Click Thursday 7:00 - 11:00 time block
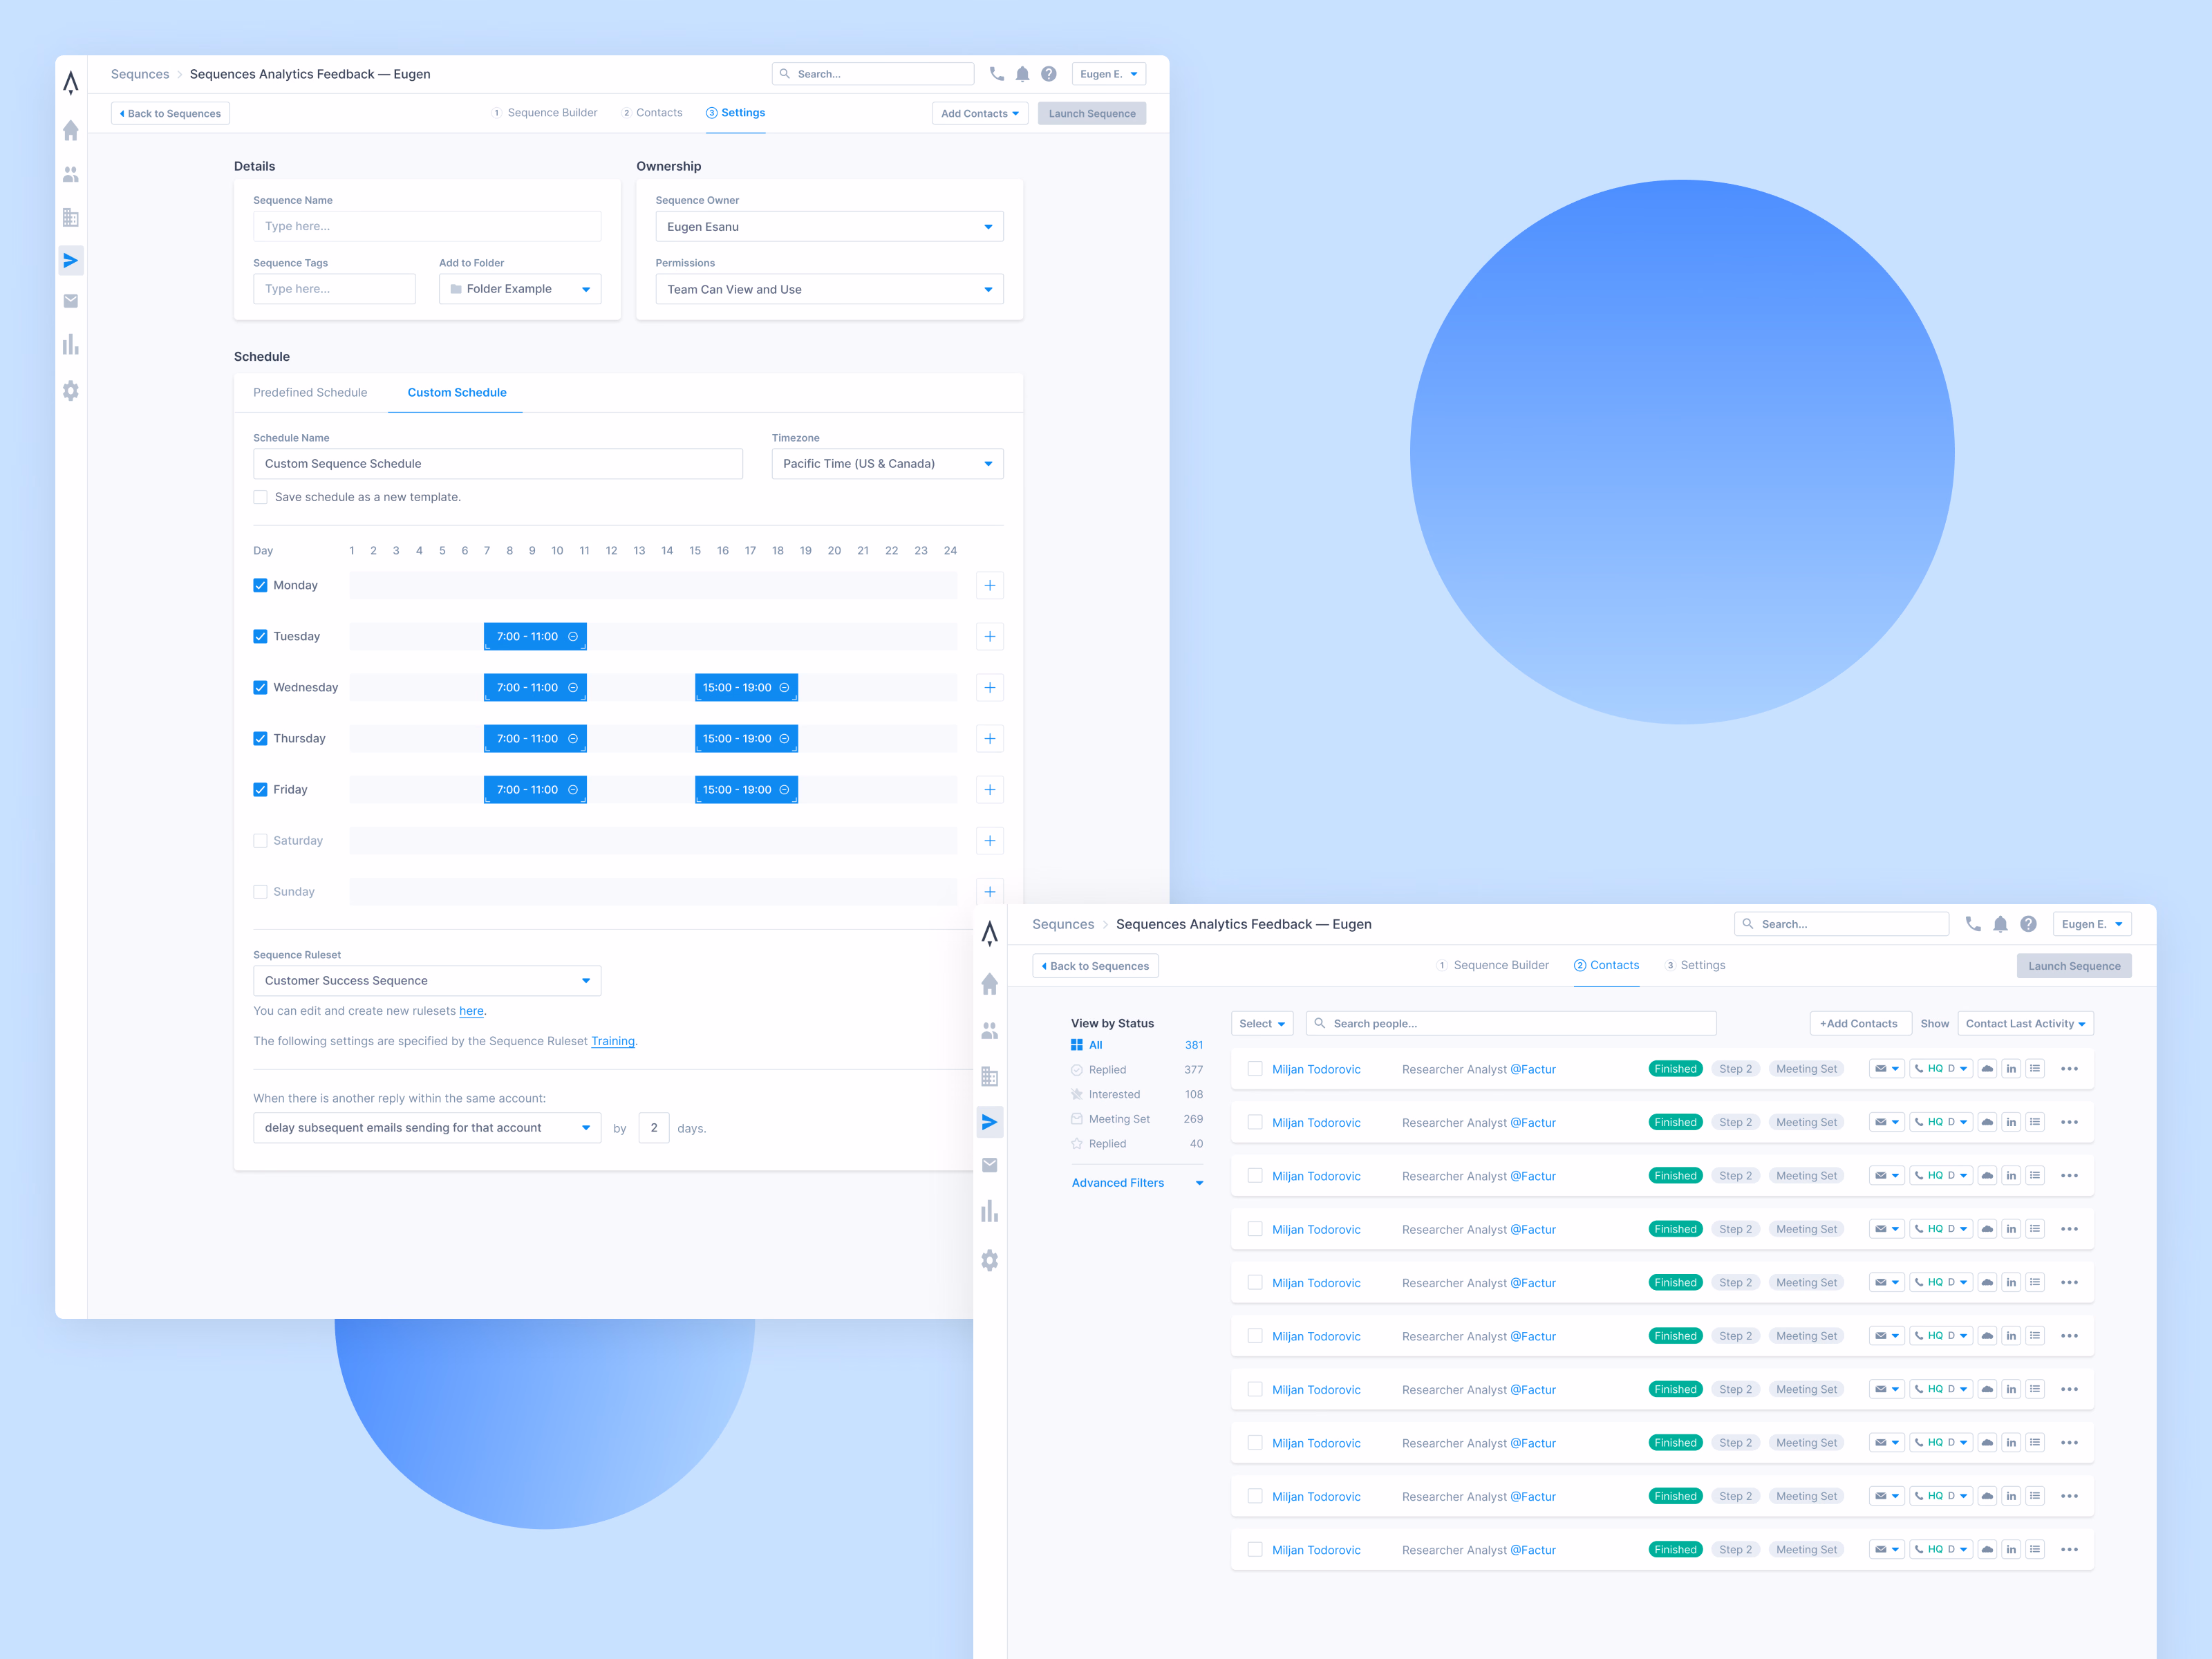This screenshot has width=2212, height=1659. 535,738
